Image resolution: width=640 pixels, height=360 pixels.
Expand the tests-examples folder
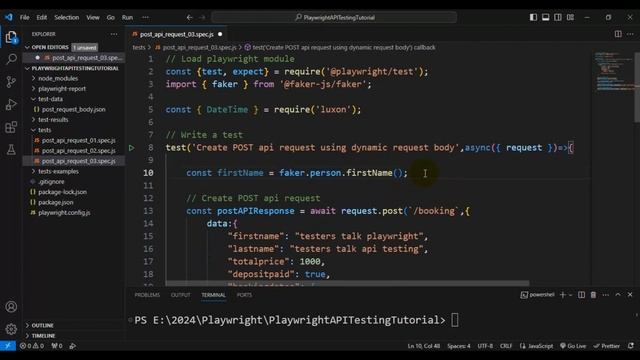(x=58, y=171)
